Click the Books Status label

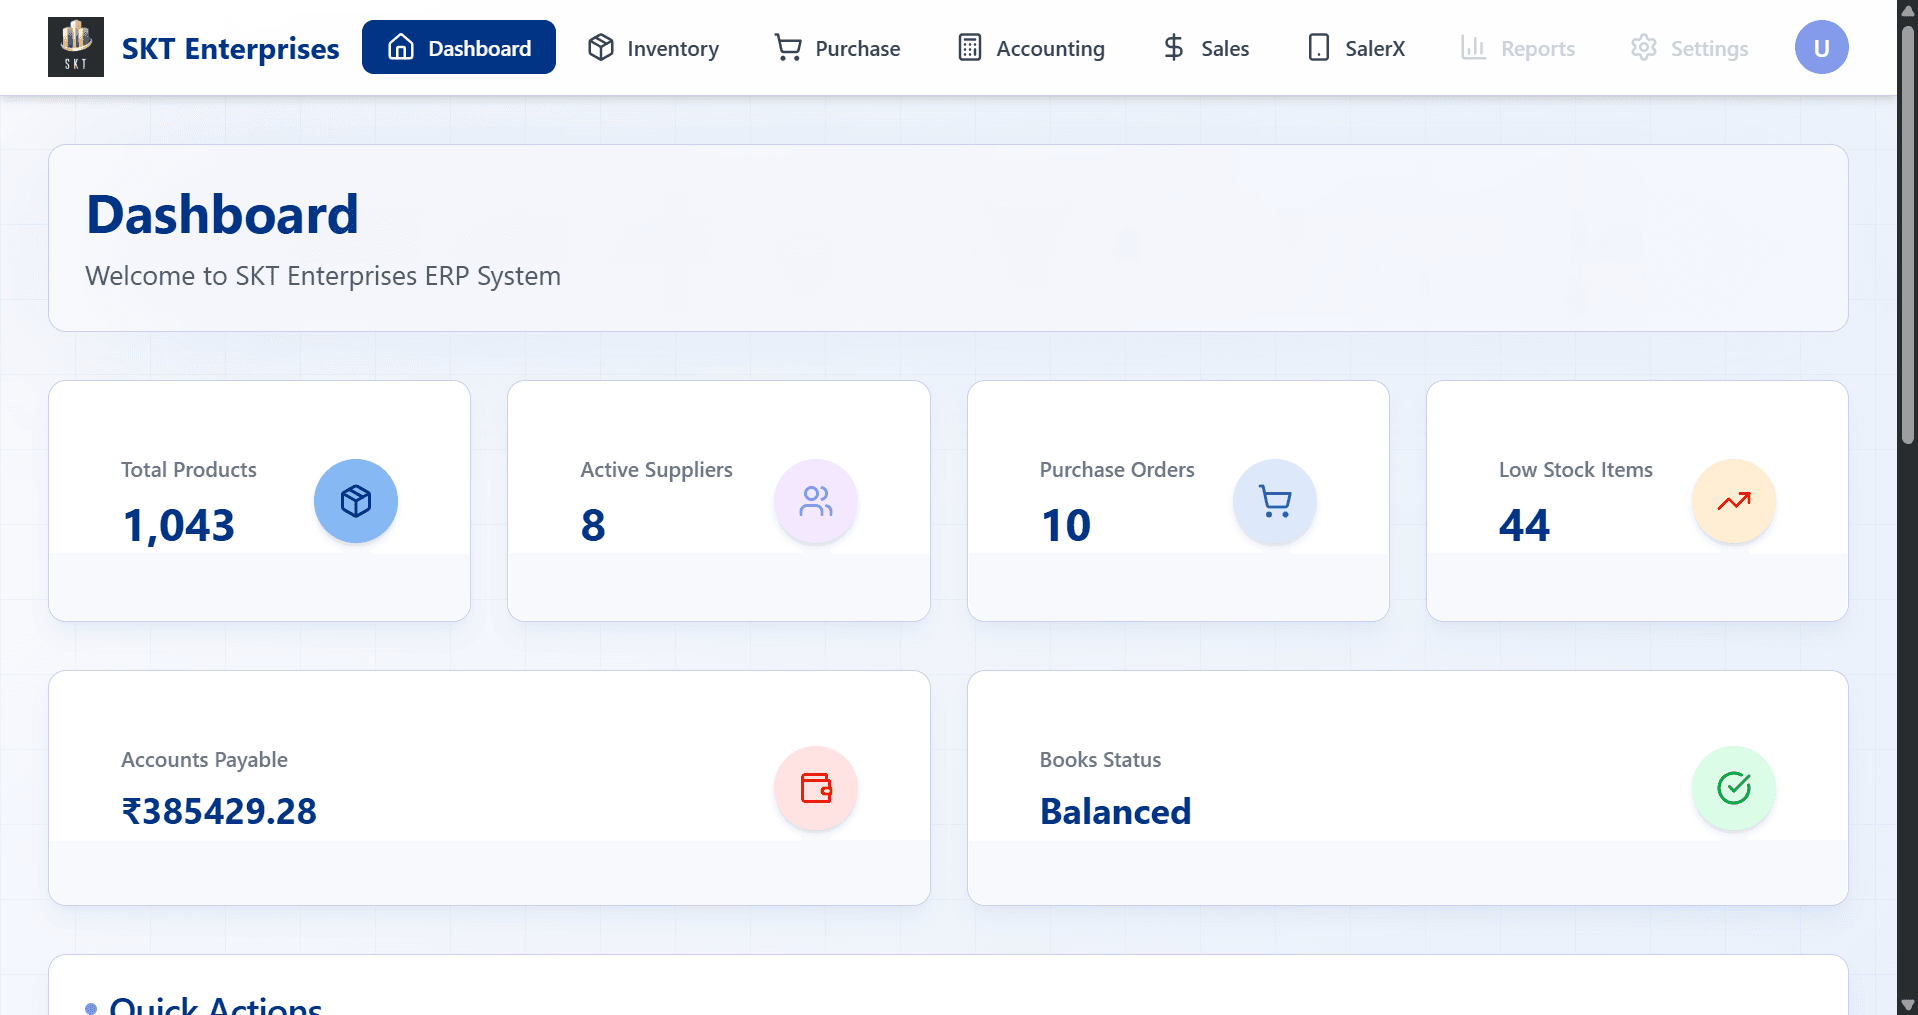click(1101, 760)
